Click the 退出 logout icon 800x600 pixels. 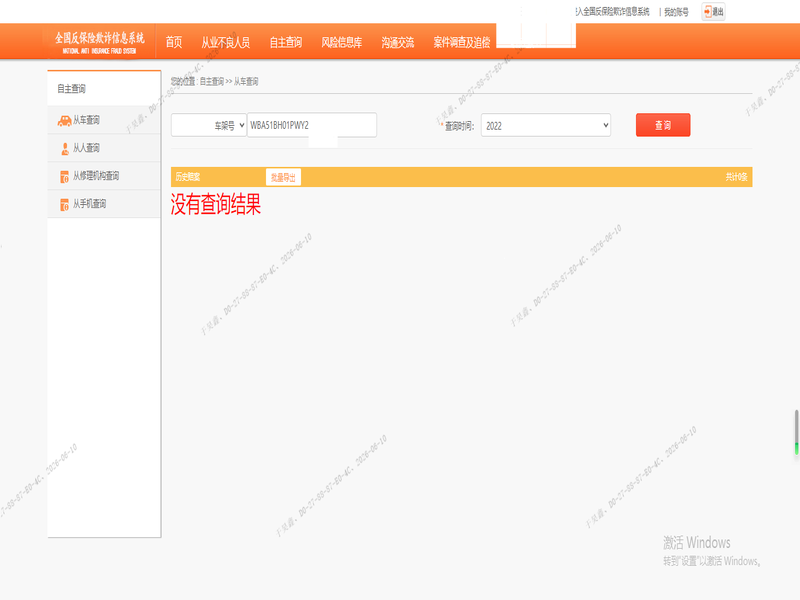(714, 11)
